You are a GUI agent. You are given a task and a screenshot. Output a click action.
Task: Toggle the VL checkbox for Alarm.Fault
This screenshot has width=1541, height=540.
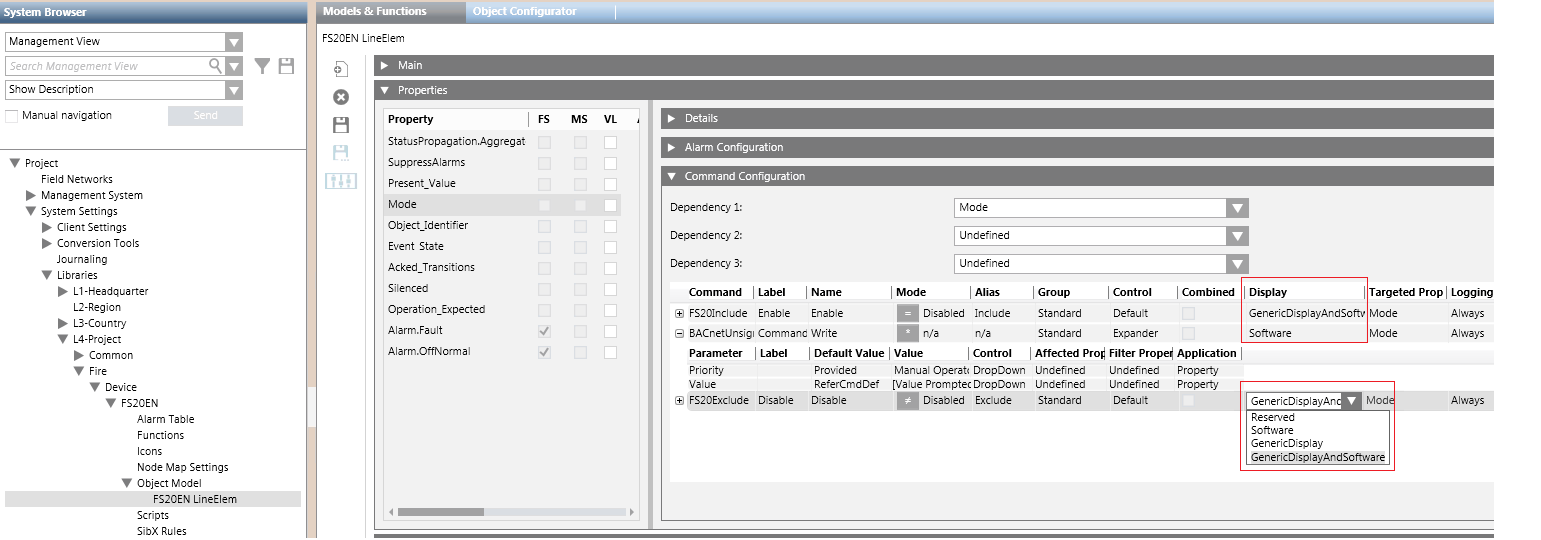pyautogui.click(x=610, y=331)
